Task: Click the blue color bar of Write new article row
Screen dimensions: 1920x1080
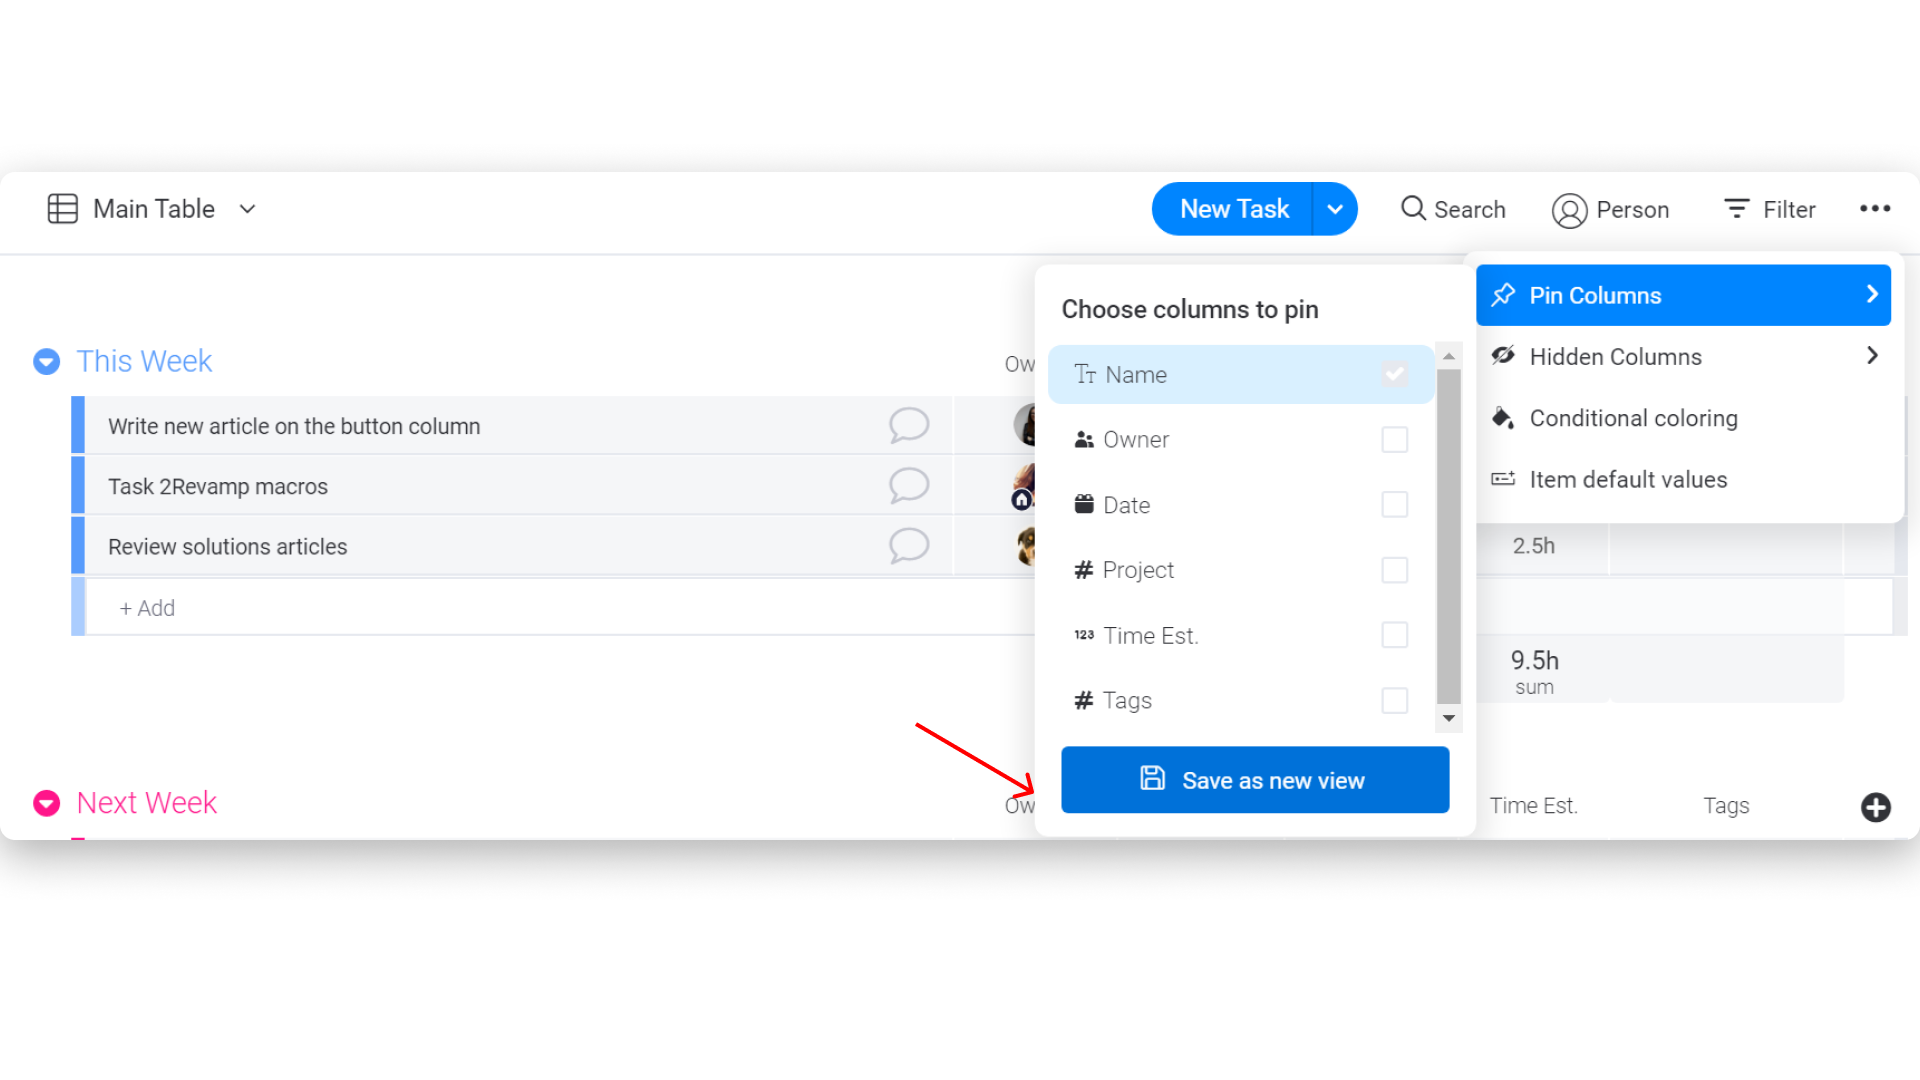Action: (78, 425)
